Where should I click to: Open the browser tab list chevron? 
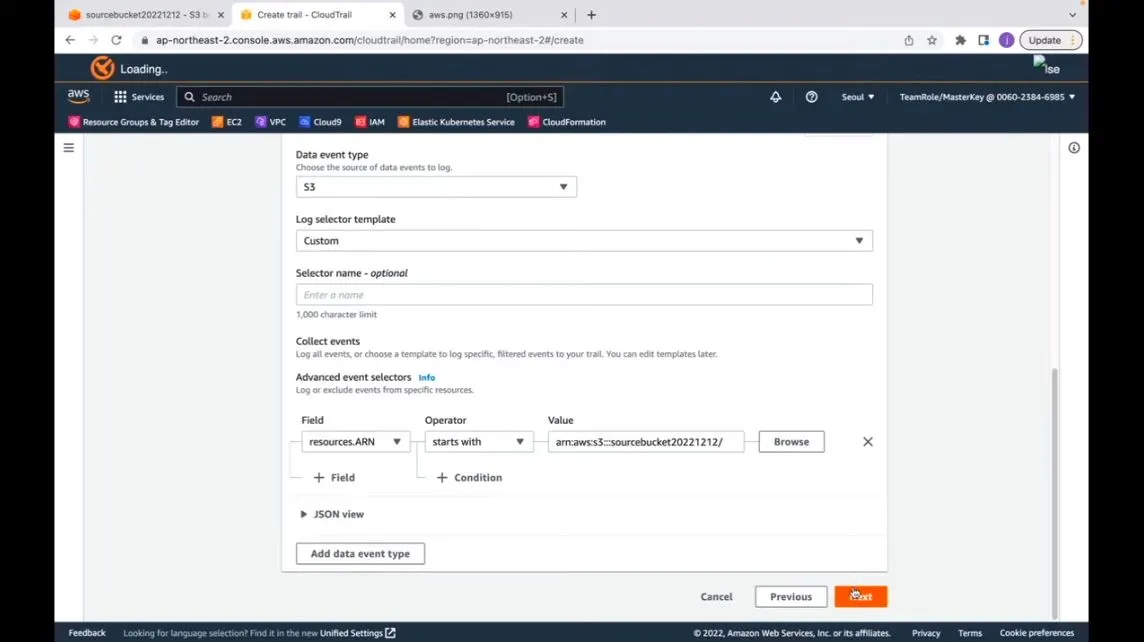coord(1072,15)
